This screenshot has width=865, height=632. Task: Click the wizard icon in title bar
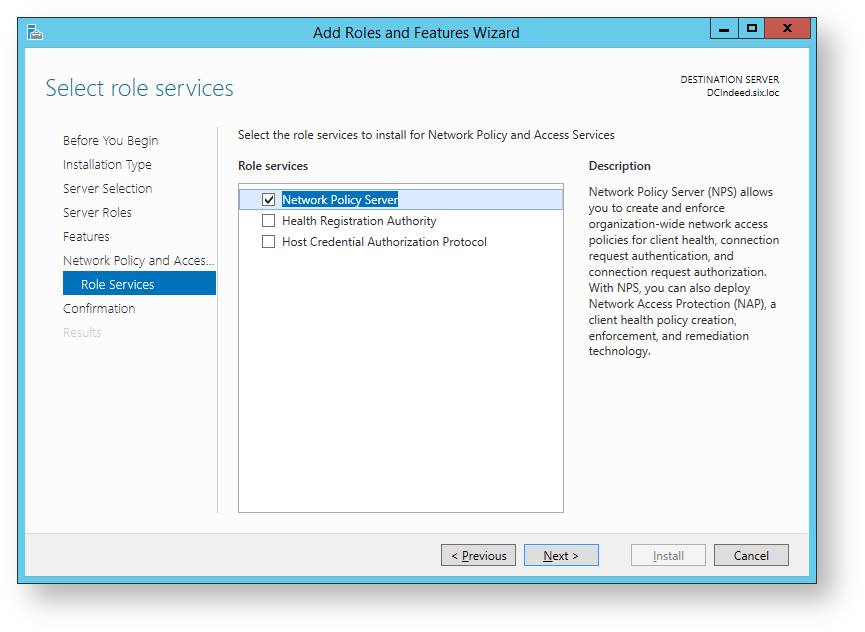(35, 32)
